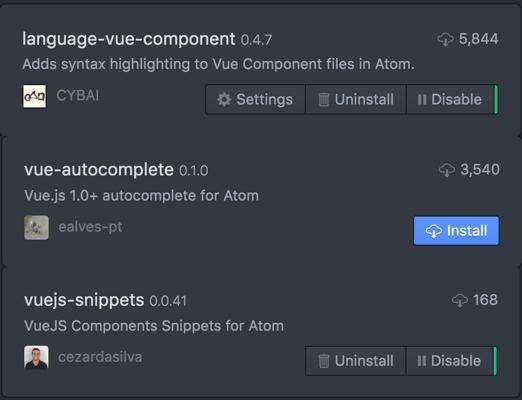The height and width of the screenshot is (400, 522).
Task: Install the vue-autocomplete package
Action: 456,231
